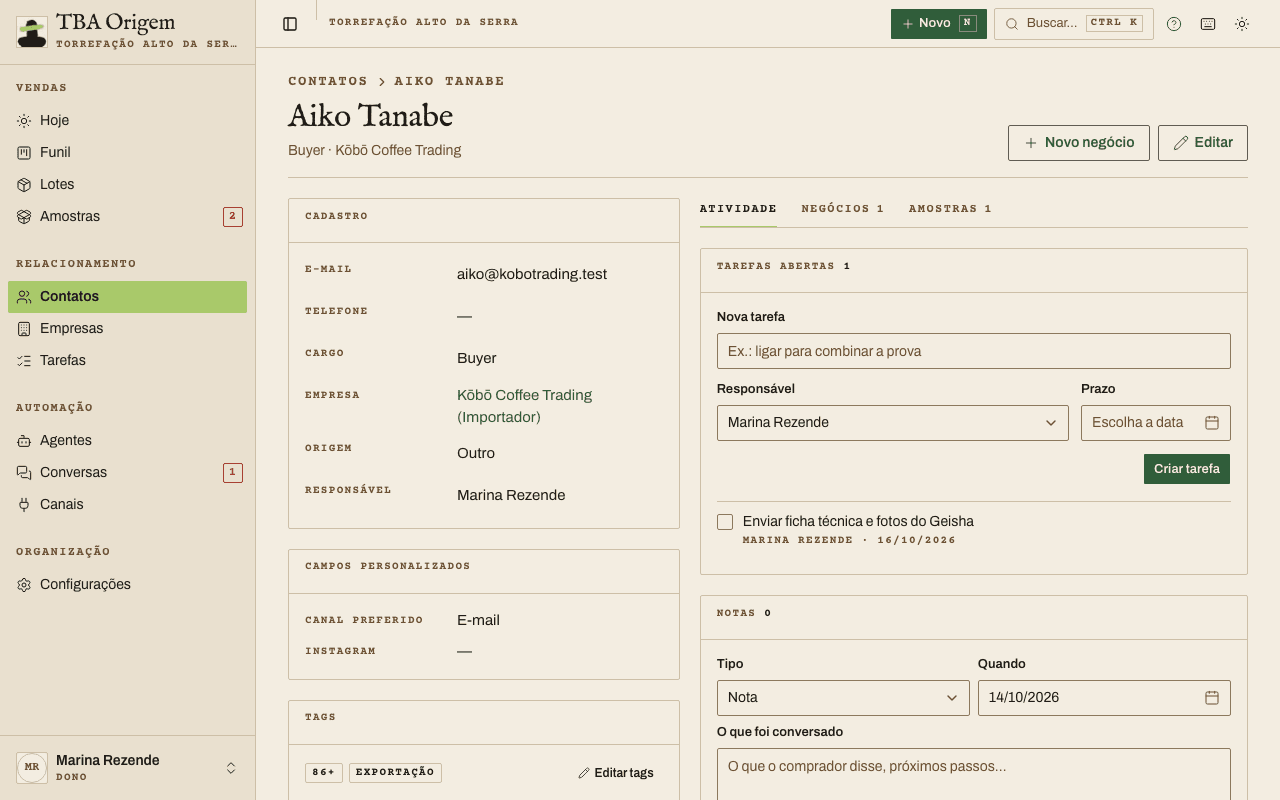Open the help icon in top bar
The image size is (1280, 800).
click(x=1174, y=24)
